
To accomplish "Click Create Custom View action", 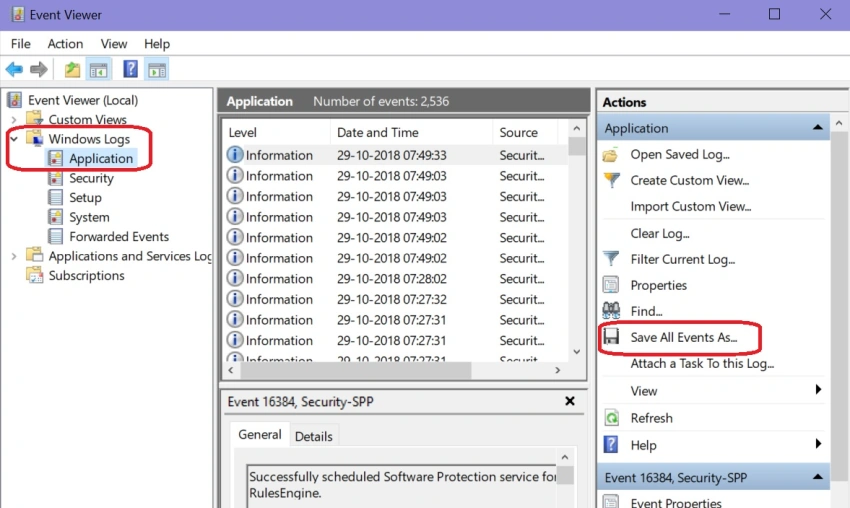I will [690, 181].
